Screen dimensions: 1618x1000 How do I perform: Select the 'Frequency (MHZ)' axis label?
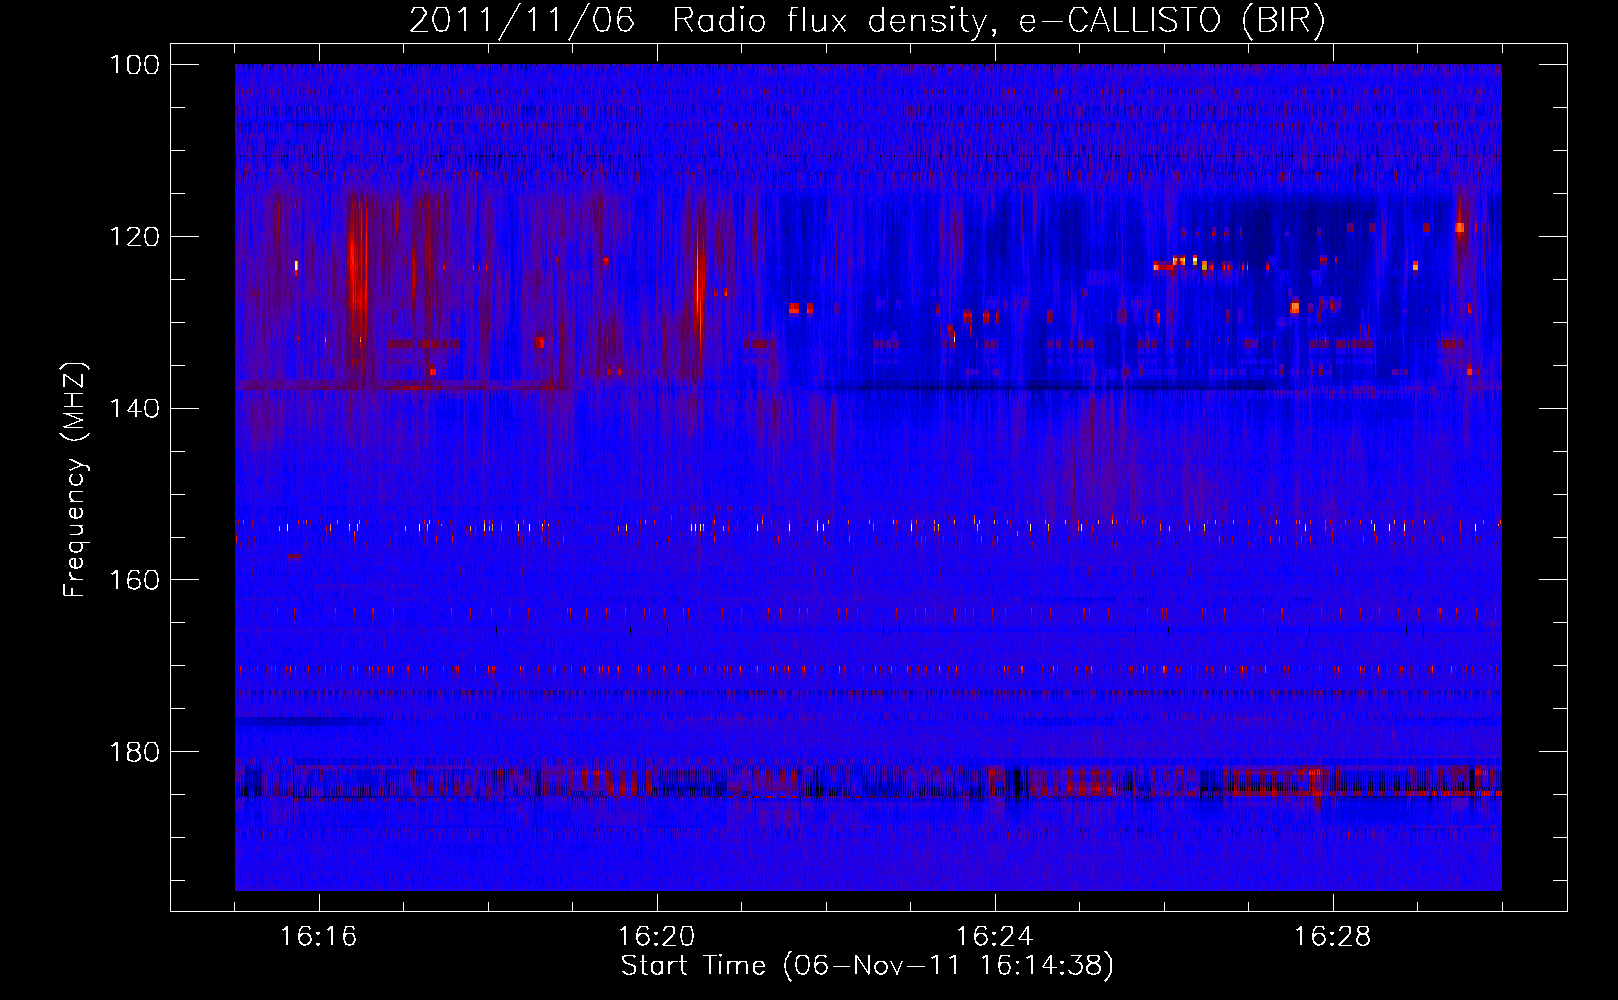(x=76, y=479)
